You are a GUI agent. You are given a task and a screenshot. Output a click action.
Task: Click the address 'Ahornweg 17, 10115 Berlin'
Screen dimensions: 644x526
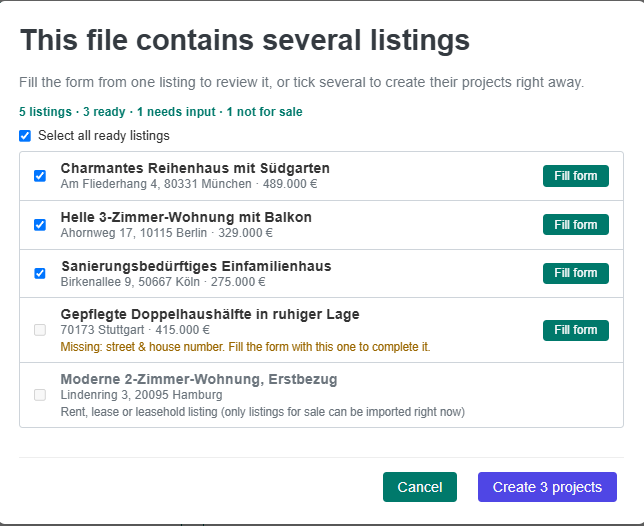(x=134, y=233)
